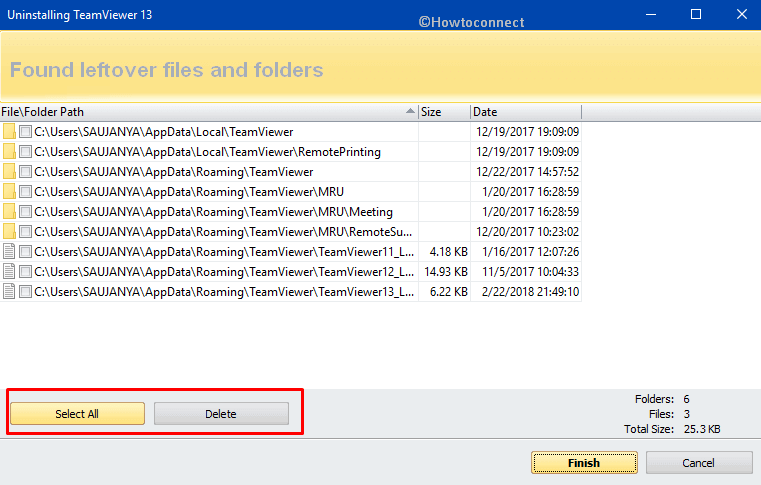Maximize the Uninstalling TeamViewer 13 window
The width and height of the screenshot is (761, 485).
pyautogui.click(x=696, y=15)
